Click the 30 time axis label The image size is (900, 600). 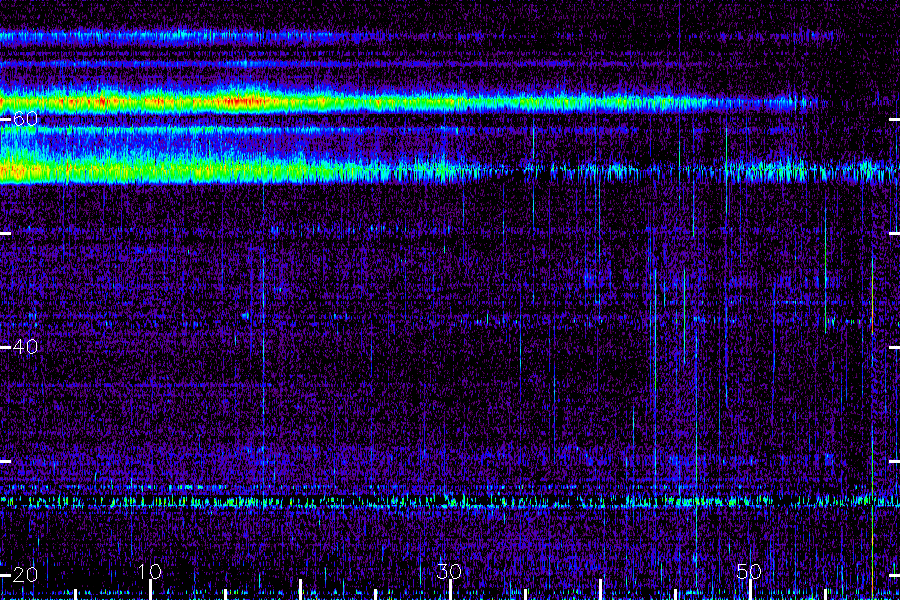click(449, 571)
